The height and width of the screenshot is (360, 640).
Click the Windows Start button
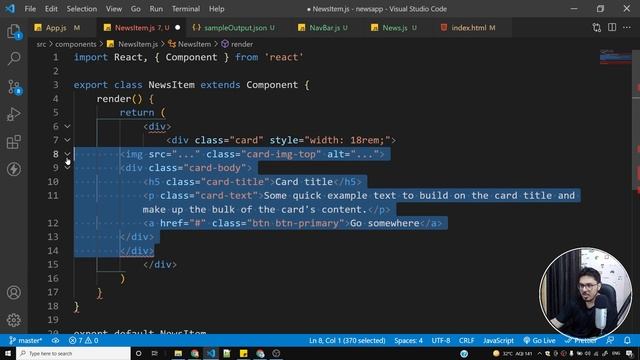[8, 353]
